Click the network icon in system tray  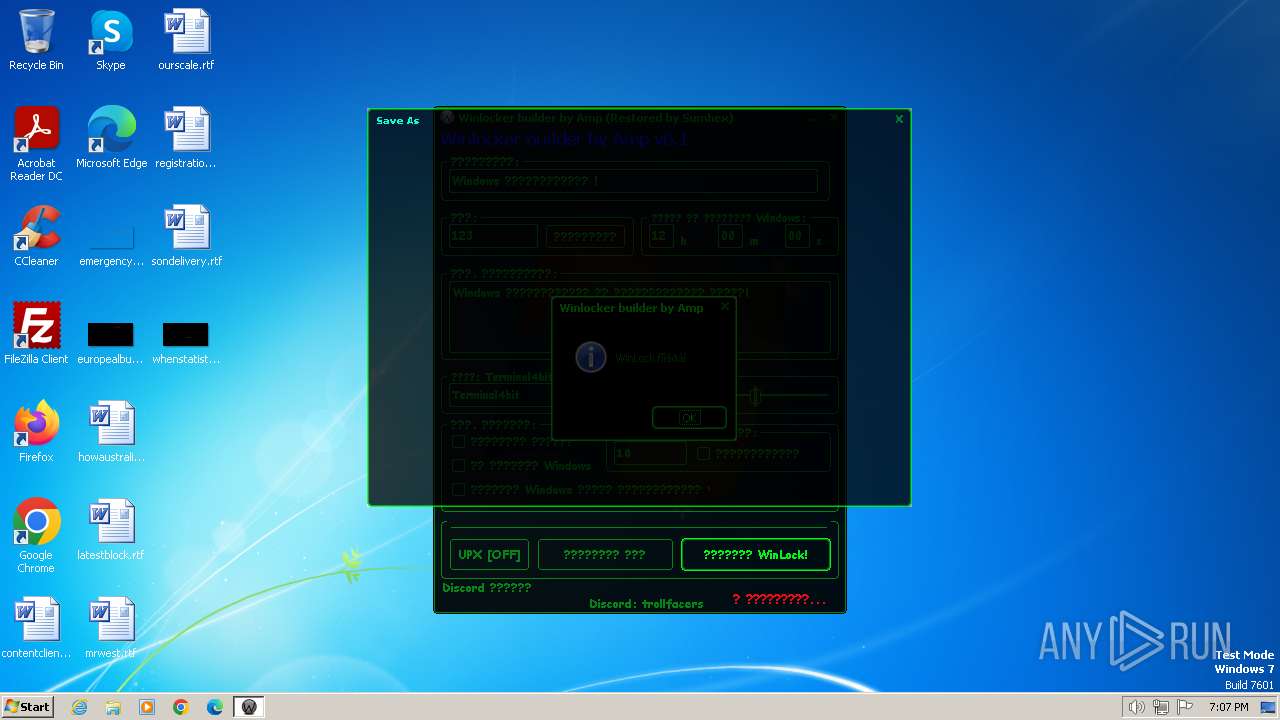click(1160, 707)
